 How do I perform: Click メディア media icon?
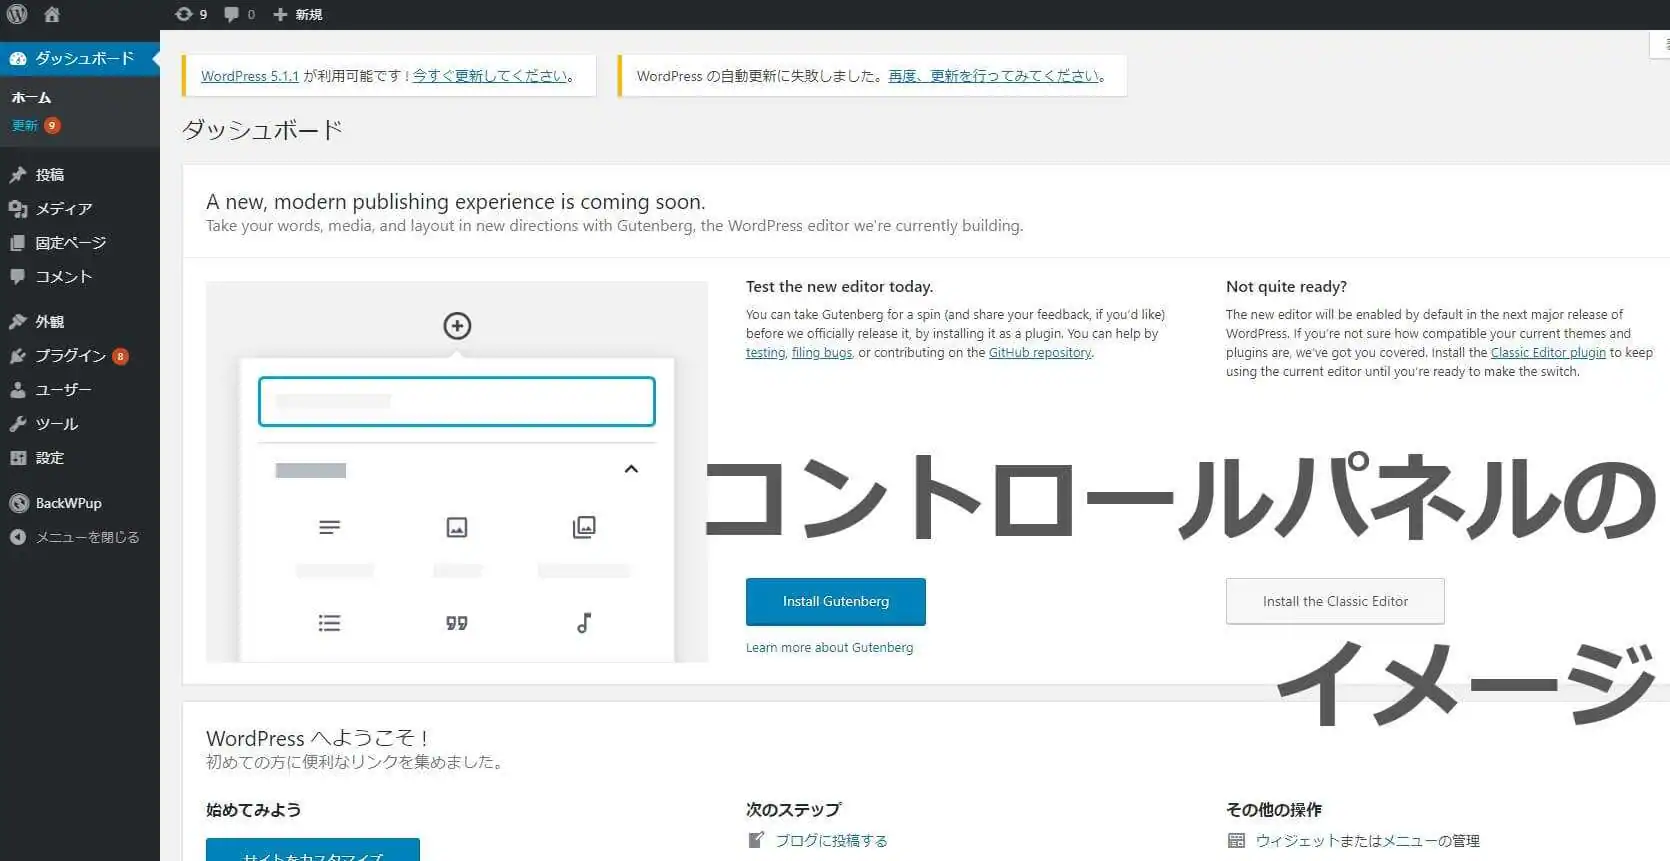[x=17, y=208]
